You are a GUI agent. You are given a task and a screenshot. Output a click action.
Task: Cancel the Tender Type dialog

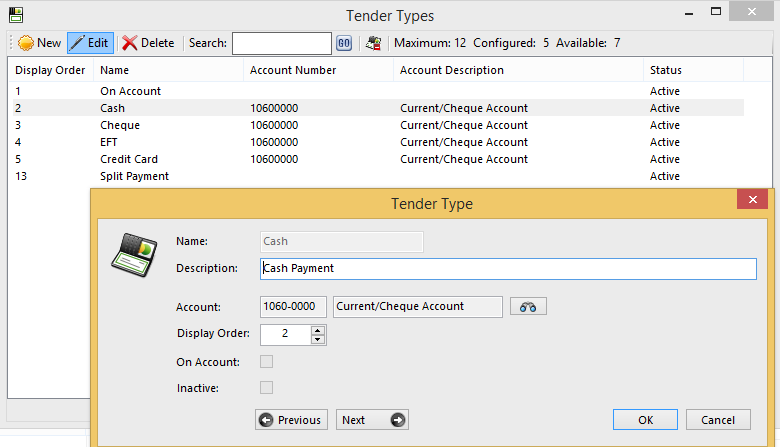tap(718, 420)
